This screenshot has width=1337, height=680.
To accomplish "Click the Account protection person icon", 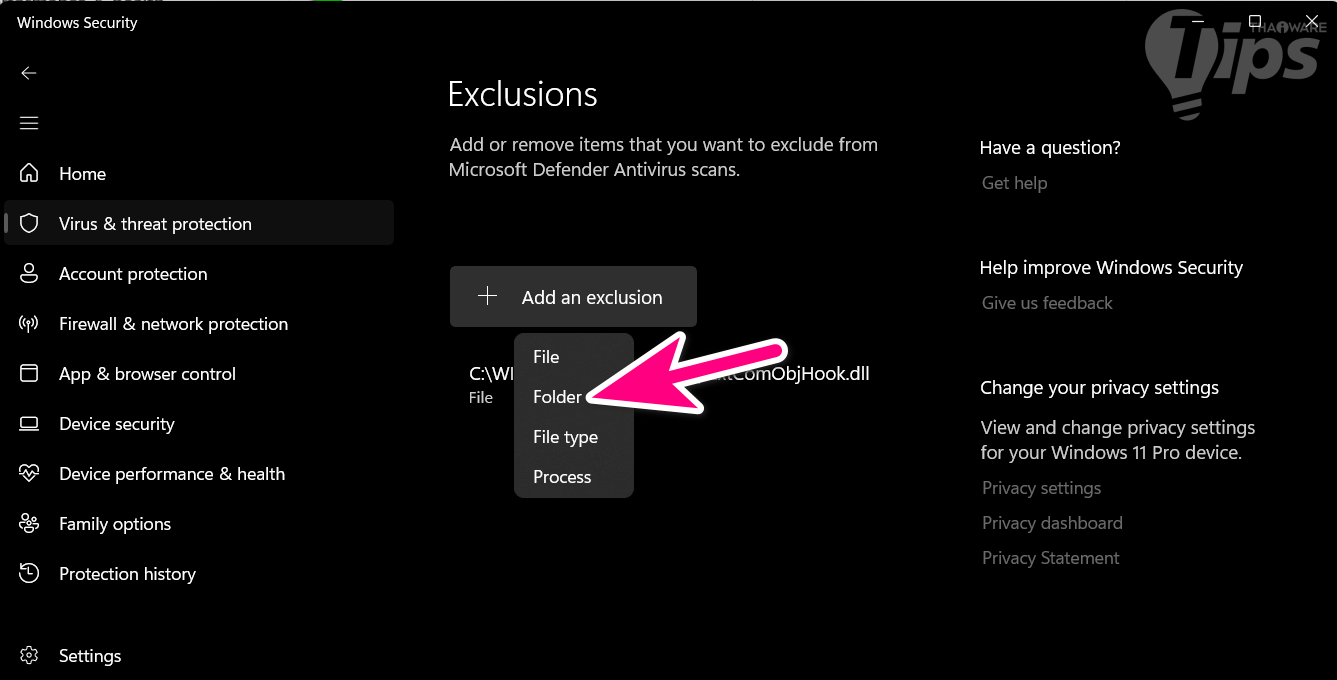I will [29, 273].
